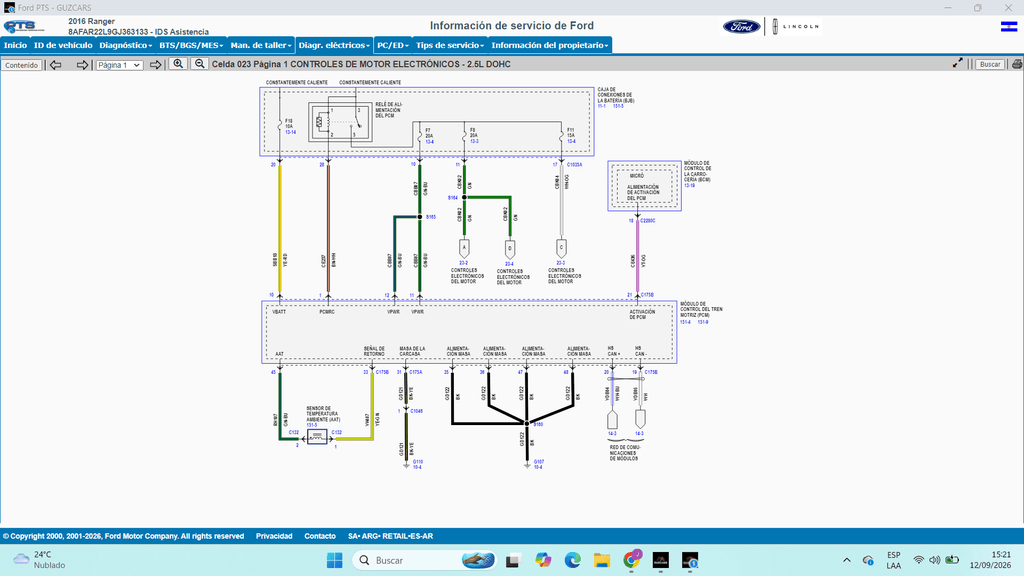Image resolution: width=1024 pixels, height=576 pixels.
Task: Open Microsoft Edge from taskbar
Action: [x=573, y=560]
